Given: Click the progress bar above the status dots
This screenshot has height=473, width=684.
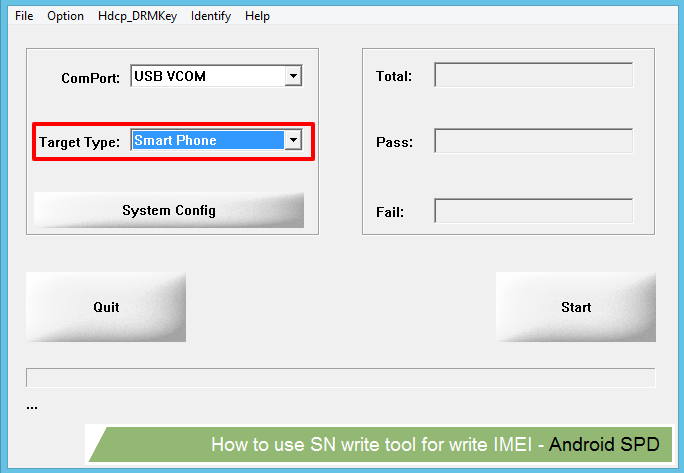Looking at the screenshot, I should pyautogui.click(x=341, y=378).
